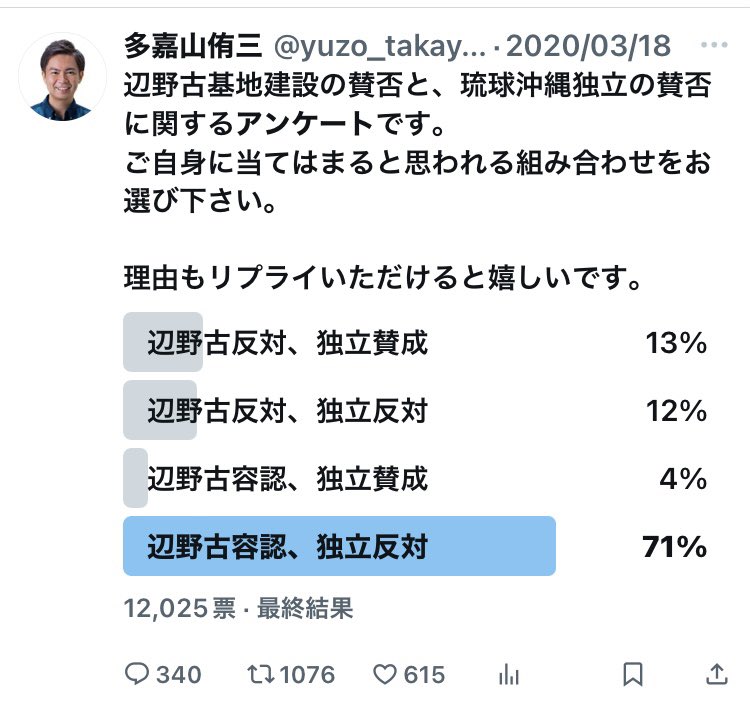Screen dimensions: 750x709
Task: Like the tweet with heart icon
Action: point(385,674)
